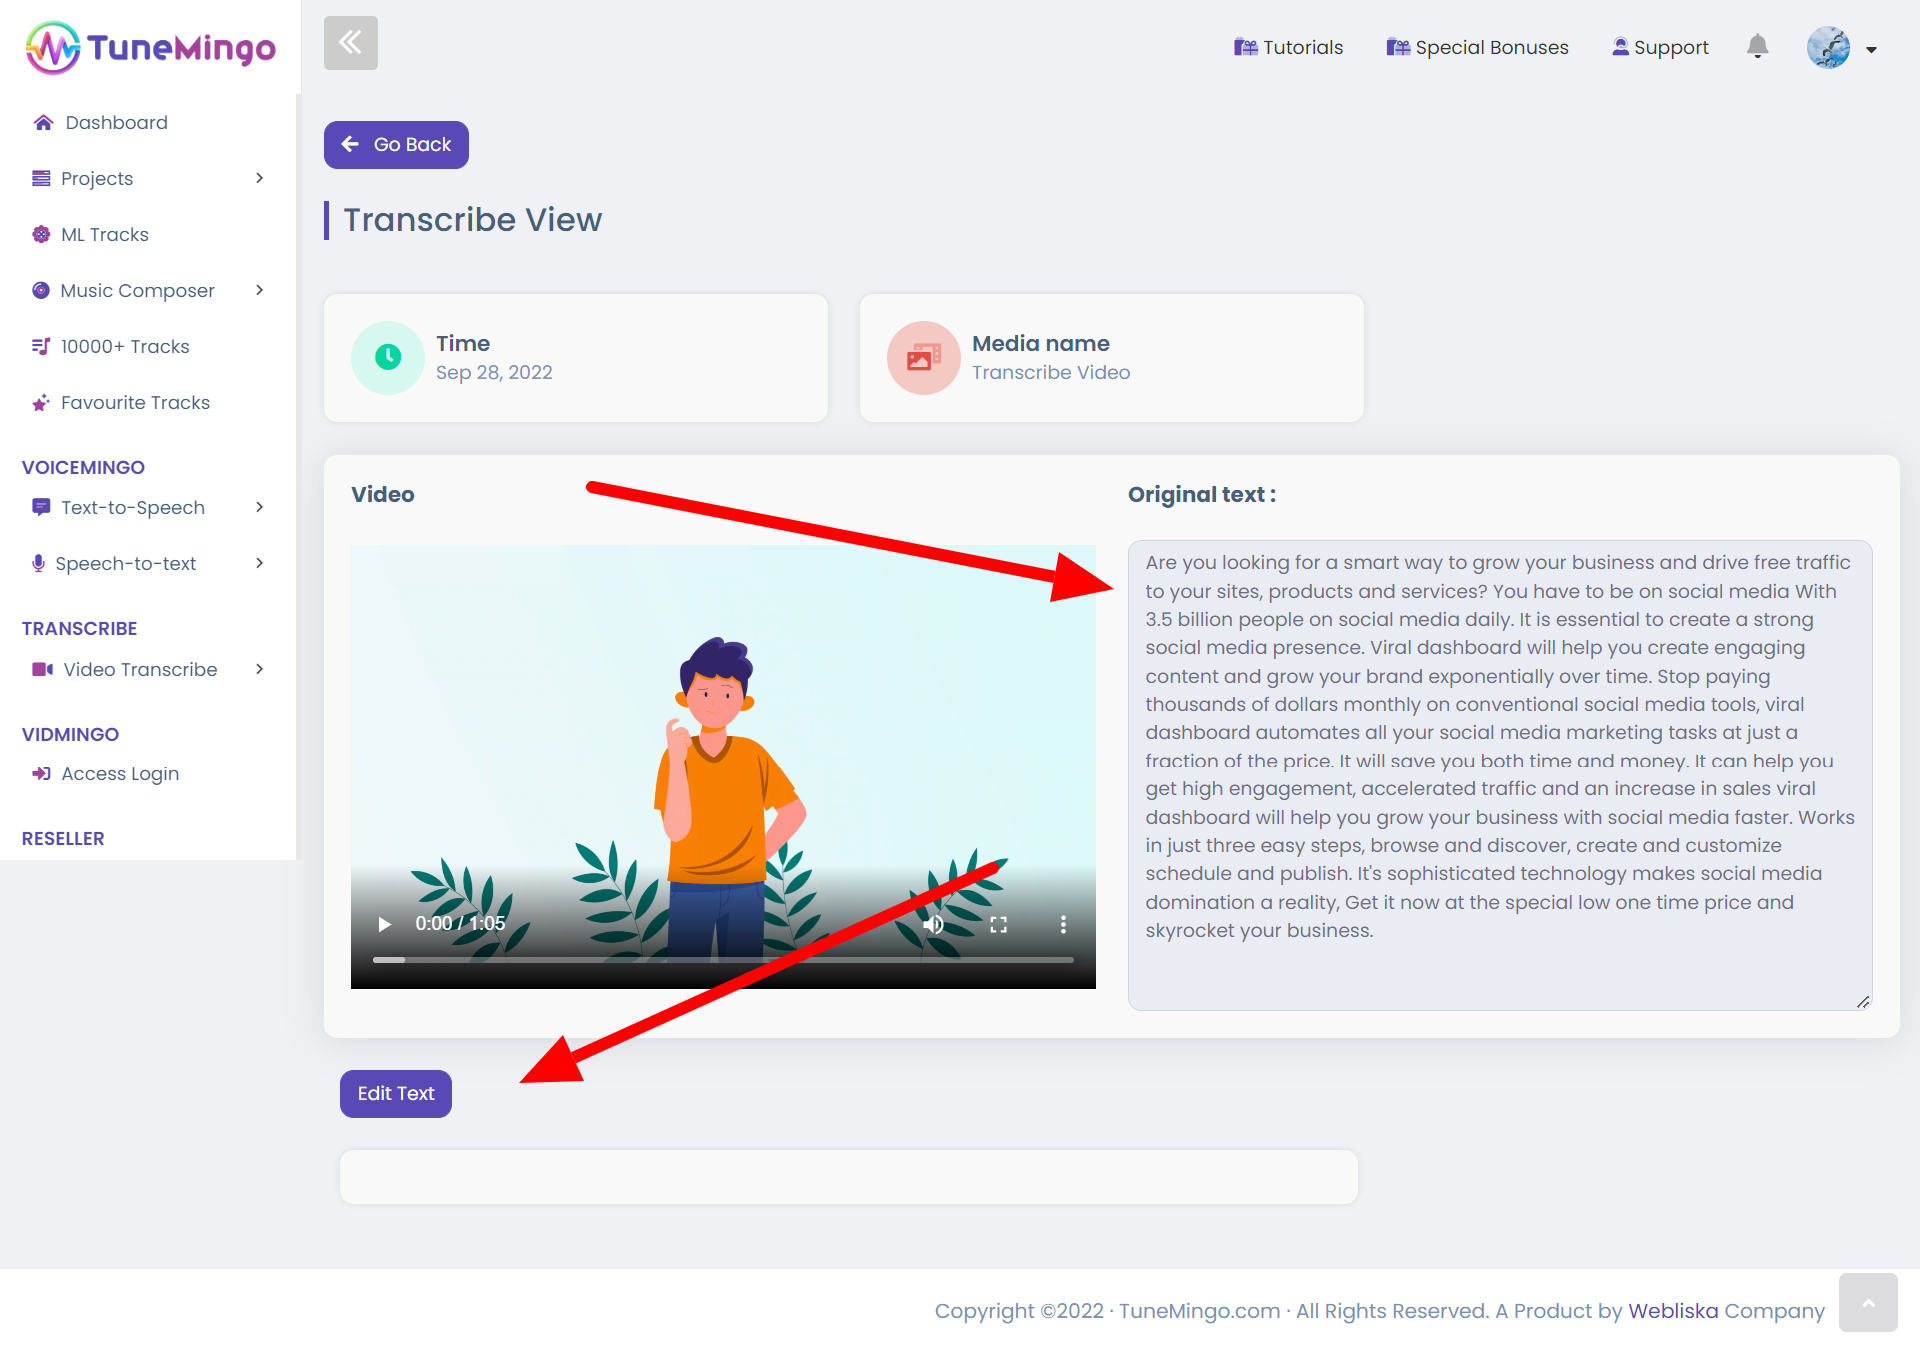This screenshot has height=1354, width=1920.
Task: Open Dashboard home icon
Action: point(43,122)
